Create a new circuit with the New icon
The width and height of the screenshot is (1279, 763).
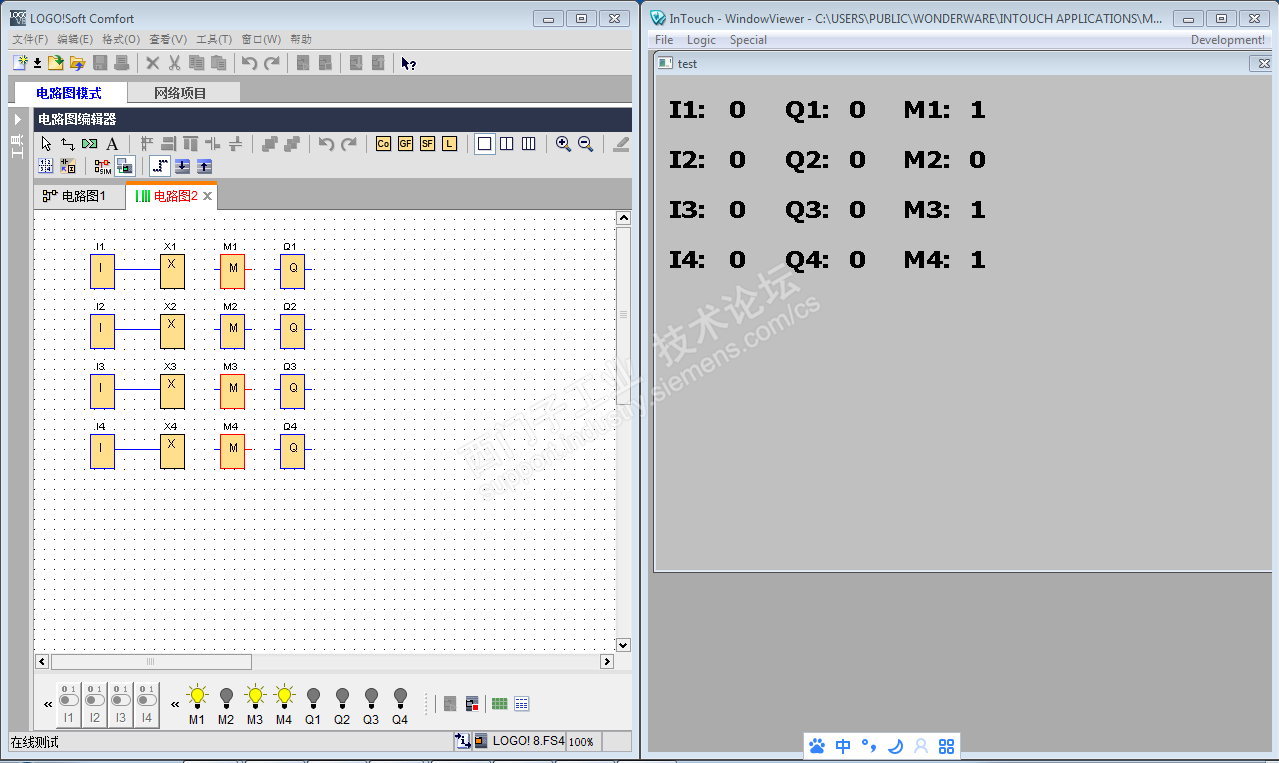[x=20, y=63]
